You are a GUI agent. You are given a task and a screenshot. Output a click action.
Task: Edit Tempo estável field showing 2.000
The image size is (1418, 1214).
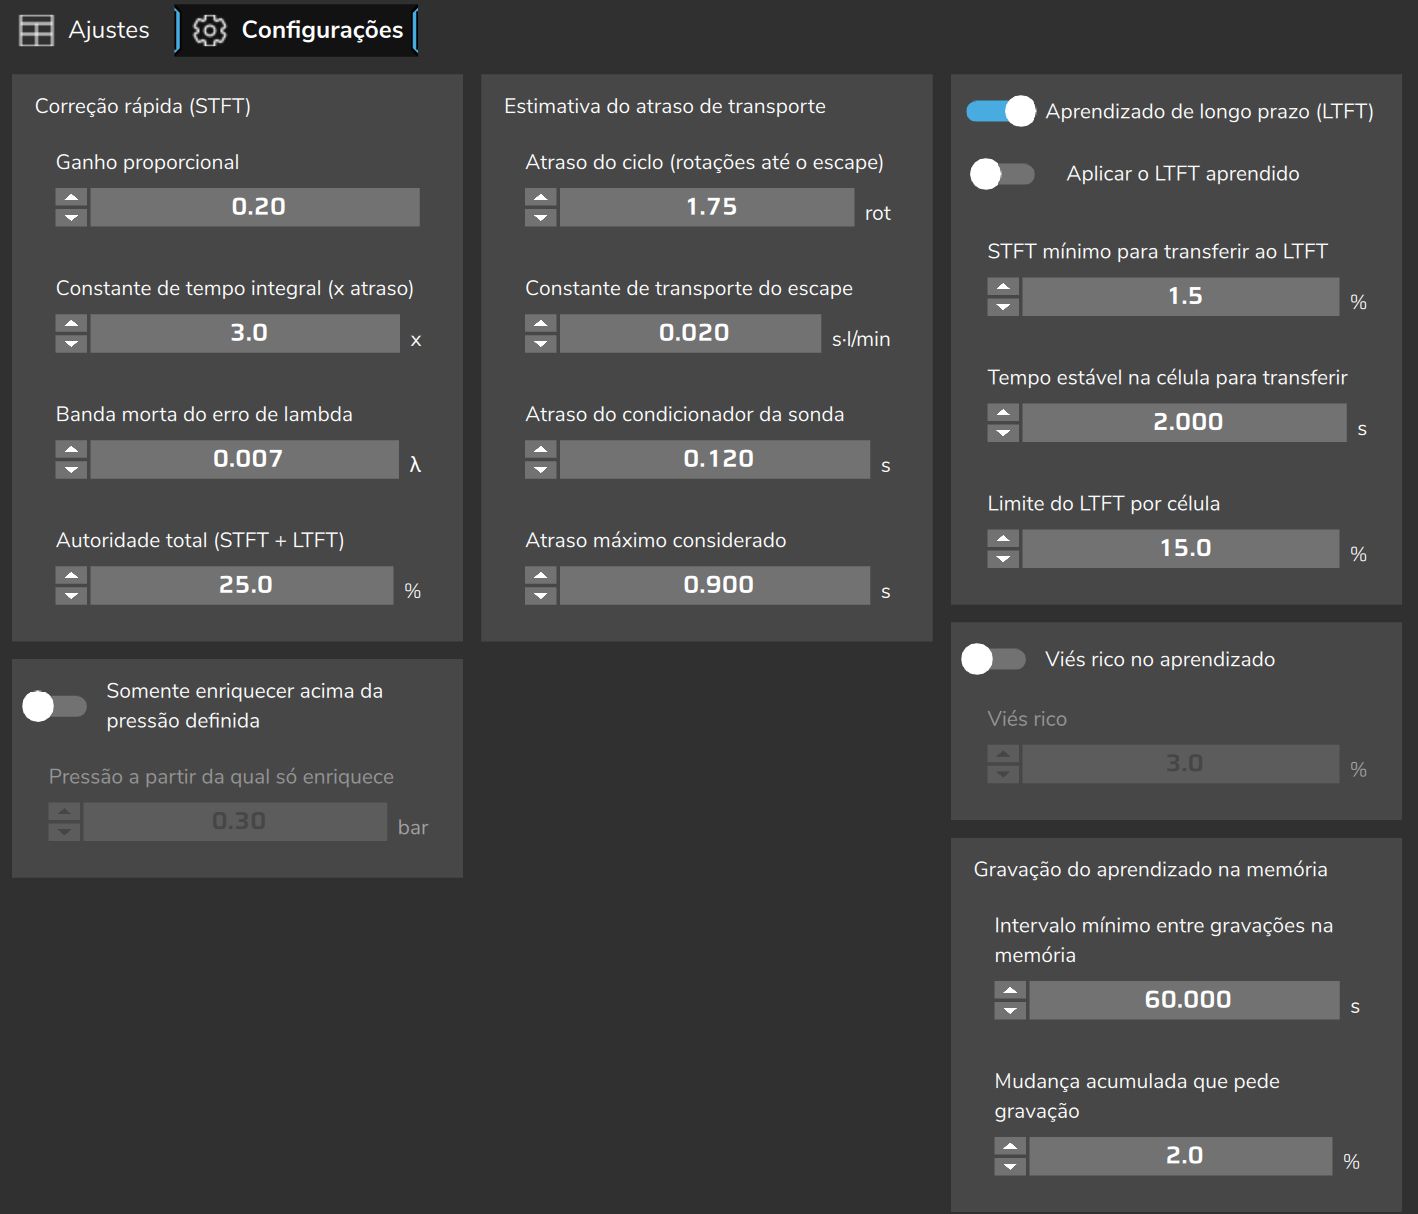[1184, 423]
